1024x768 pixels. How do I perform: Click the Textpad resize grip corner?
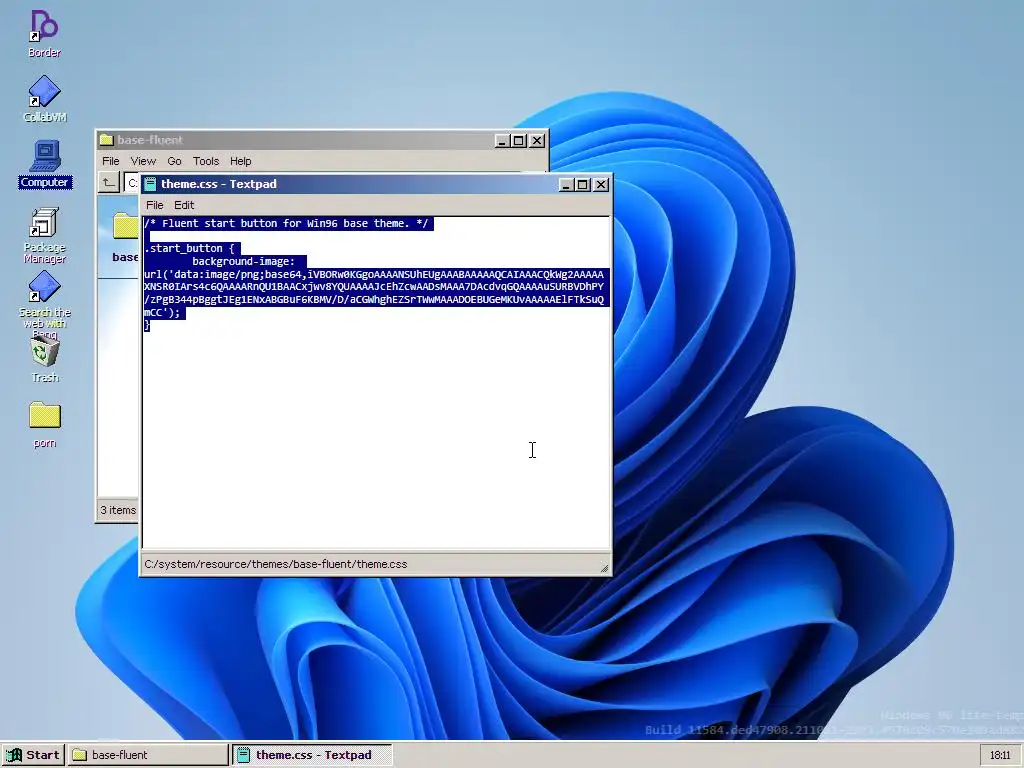click(604, 568)
